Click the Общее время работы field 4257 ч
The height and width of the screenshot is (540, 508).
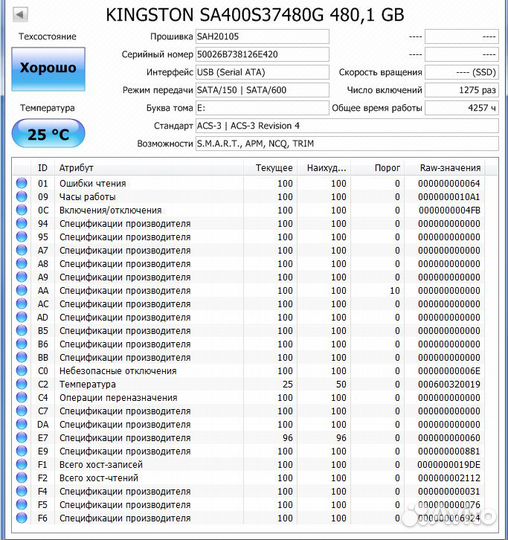point(462,108)
